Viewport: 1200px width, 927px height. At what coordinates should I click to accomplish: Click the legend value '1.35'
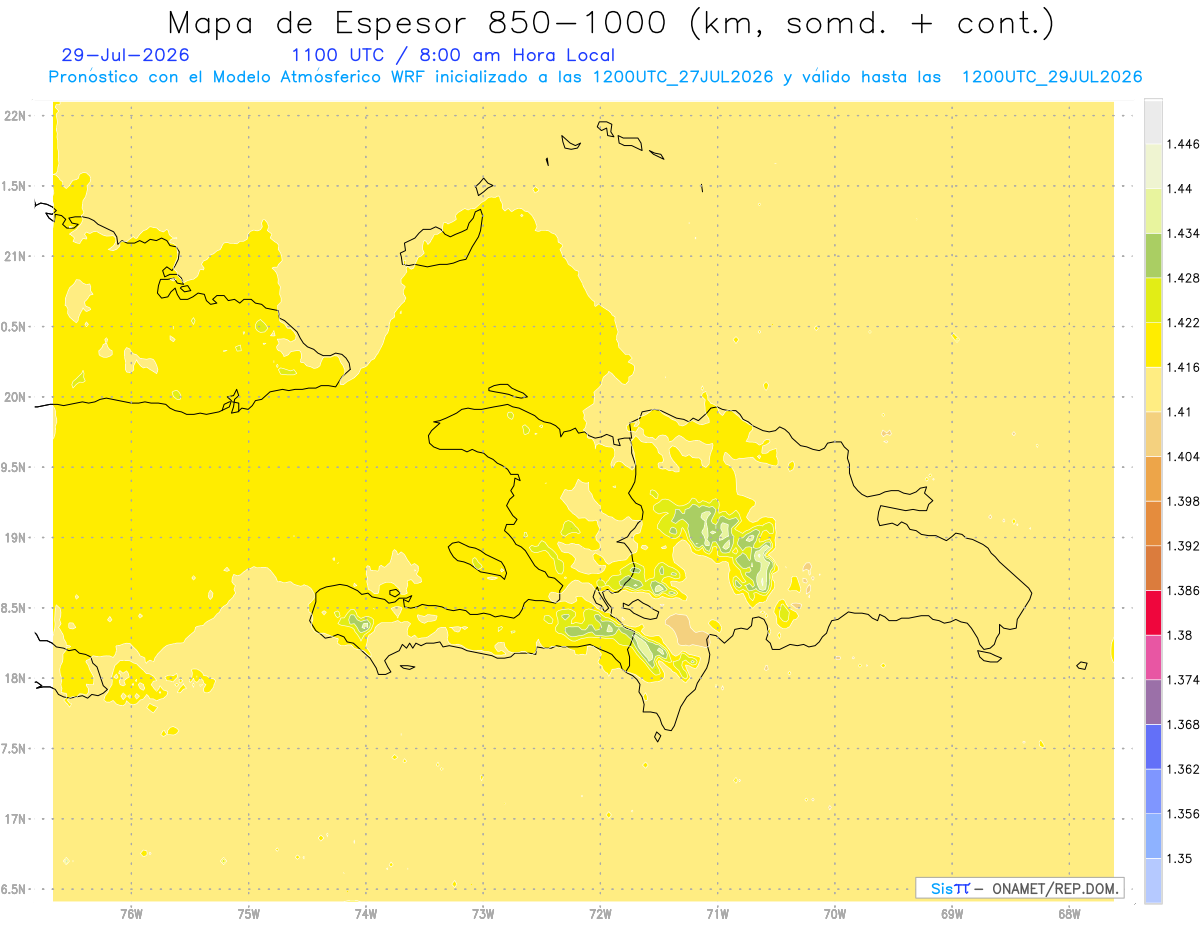1180,858
